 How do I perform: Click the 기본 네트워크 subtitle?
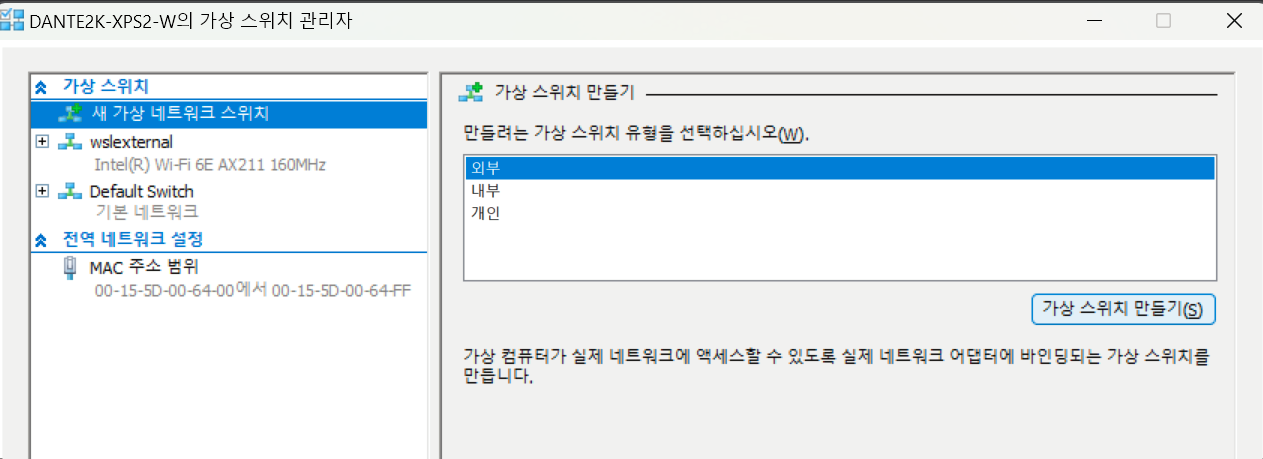(146, 212)
